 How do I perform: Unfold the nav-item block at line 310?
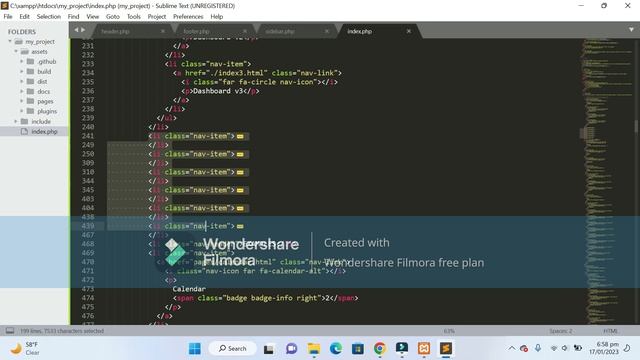240,172
